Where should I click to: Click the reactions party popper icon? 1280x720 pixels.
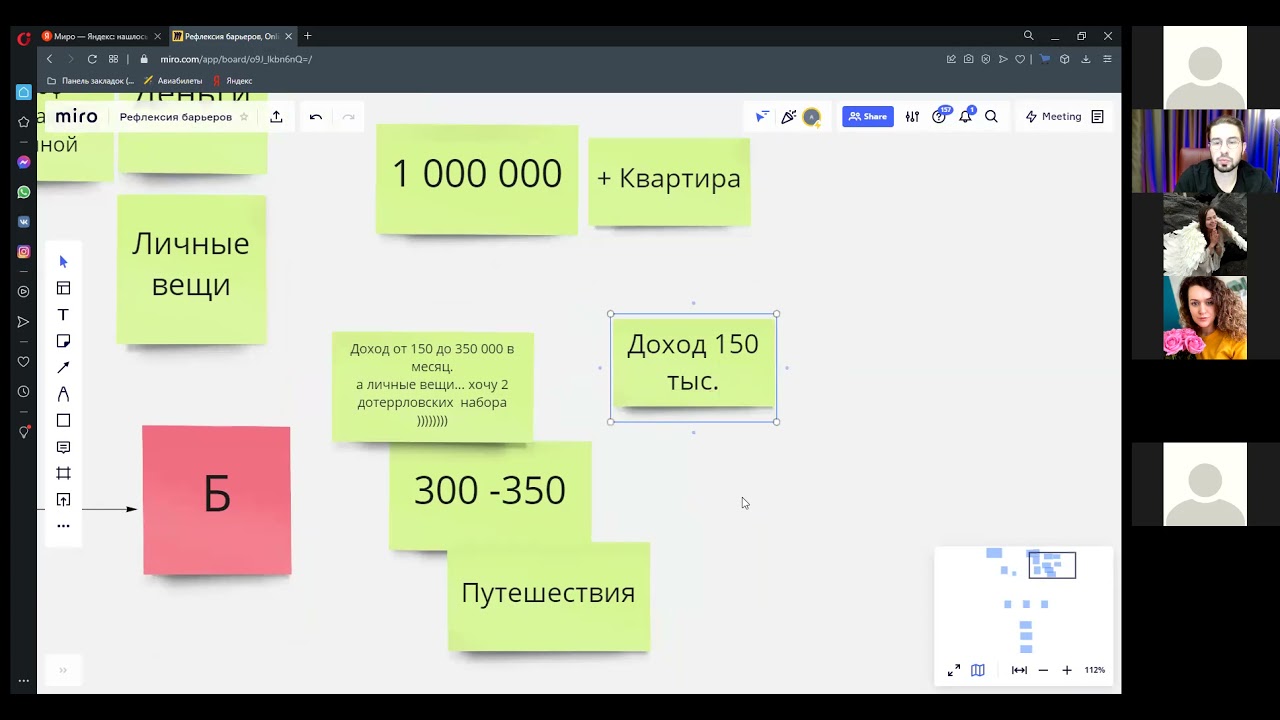[x=788, y=117]
